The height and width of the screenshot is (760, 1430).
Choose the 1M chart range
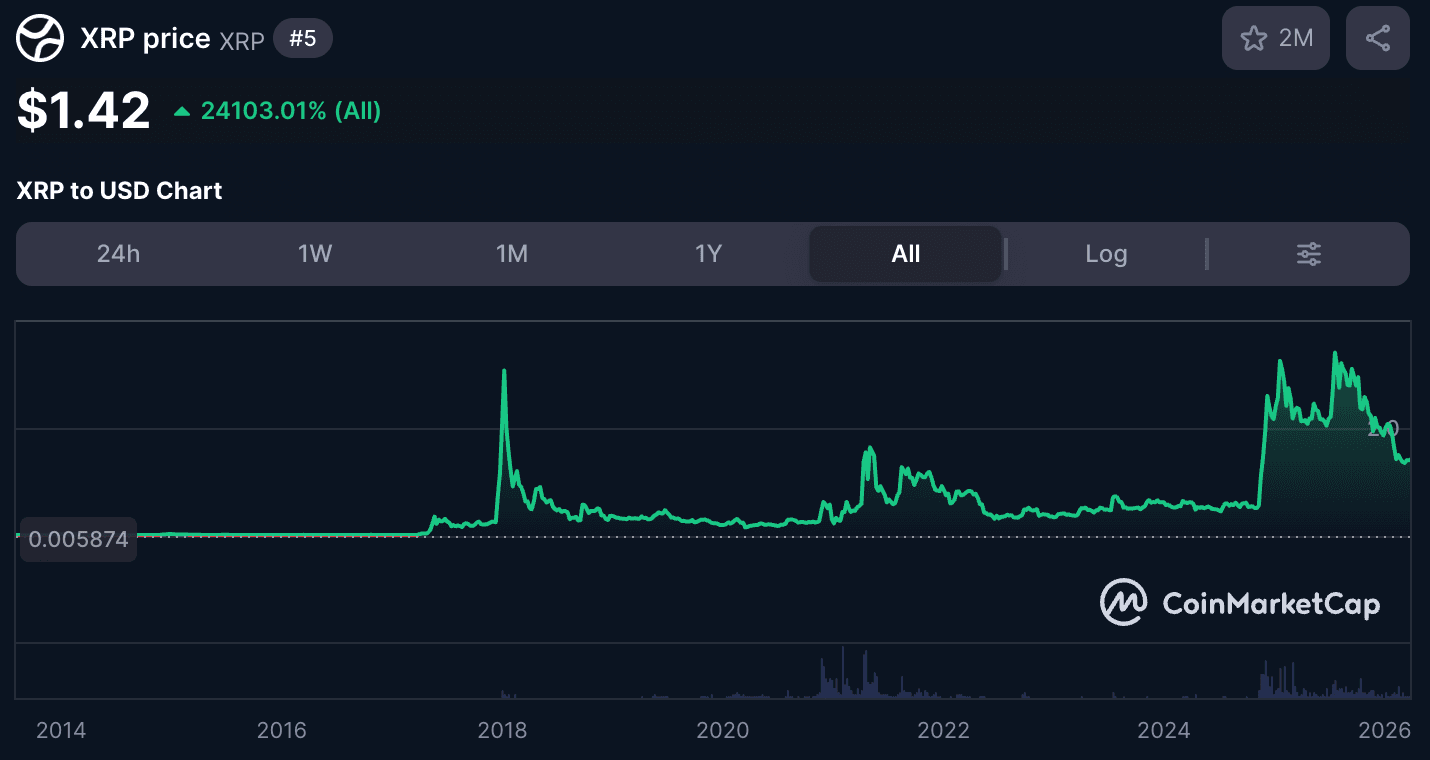click(512, 254)
